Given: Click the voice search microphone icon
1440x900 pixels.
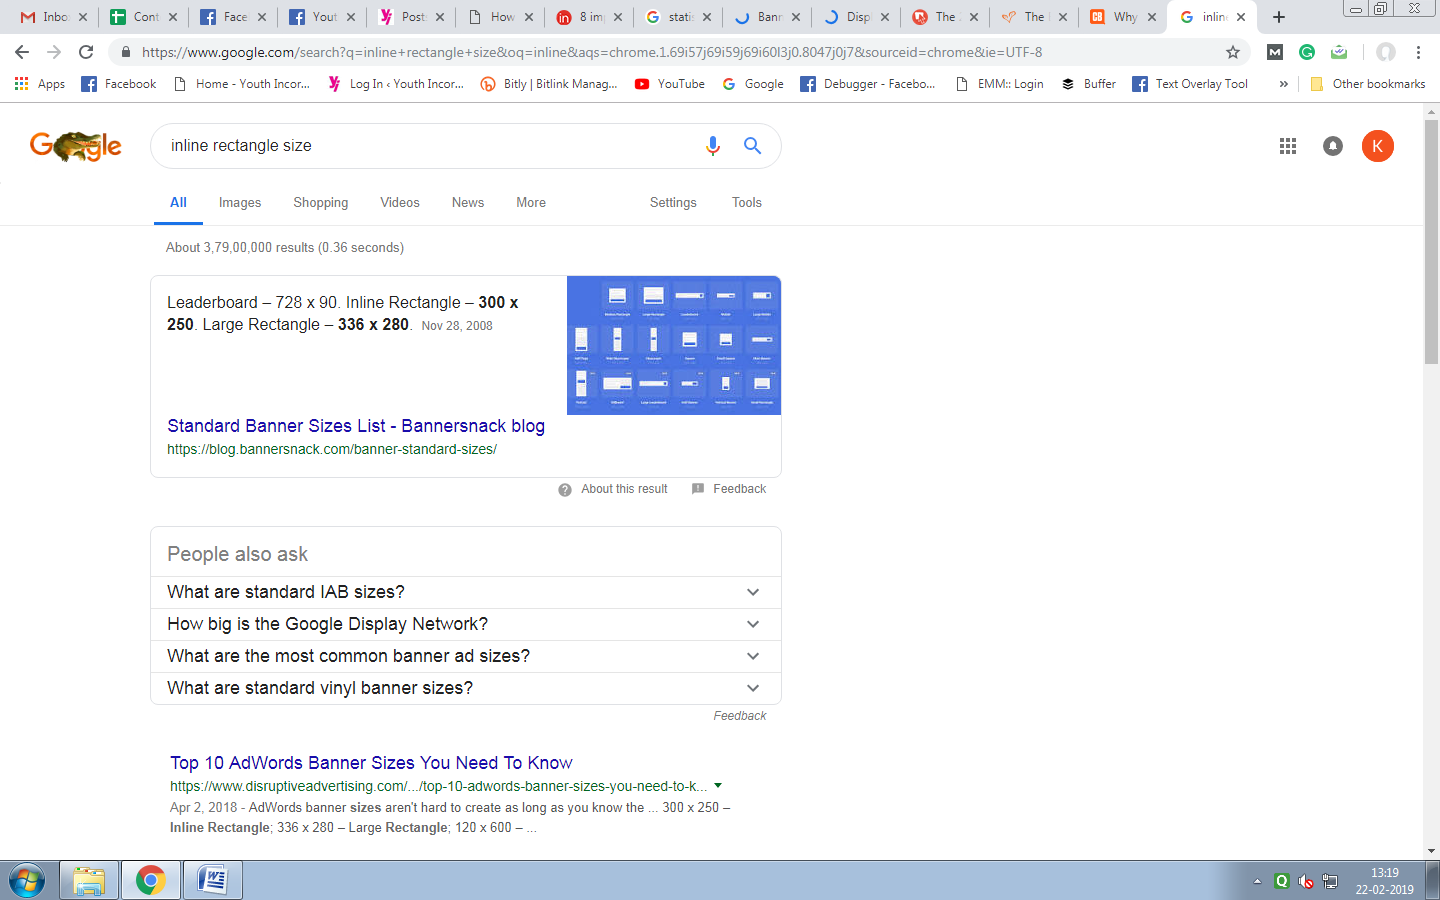Looking at the screenshot, I should (712, 146).
